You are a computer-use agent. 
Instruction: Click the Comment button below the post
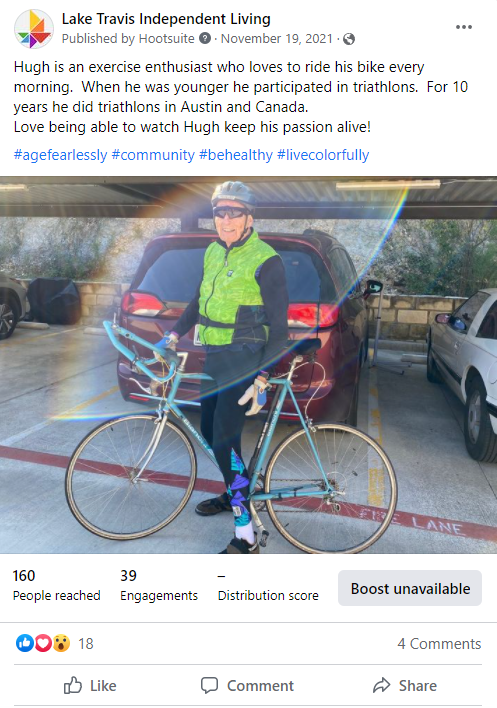click(247, 685)
